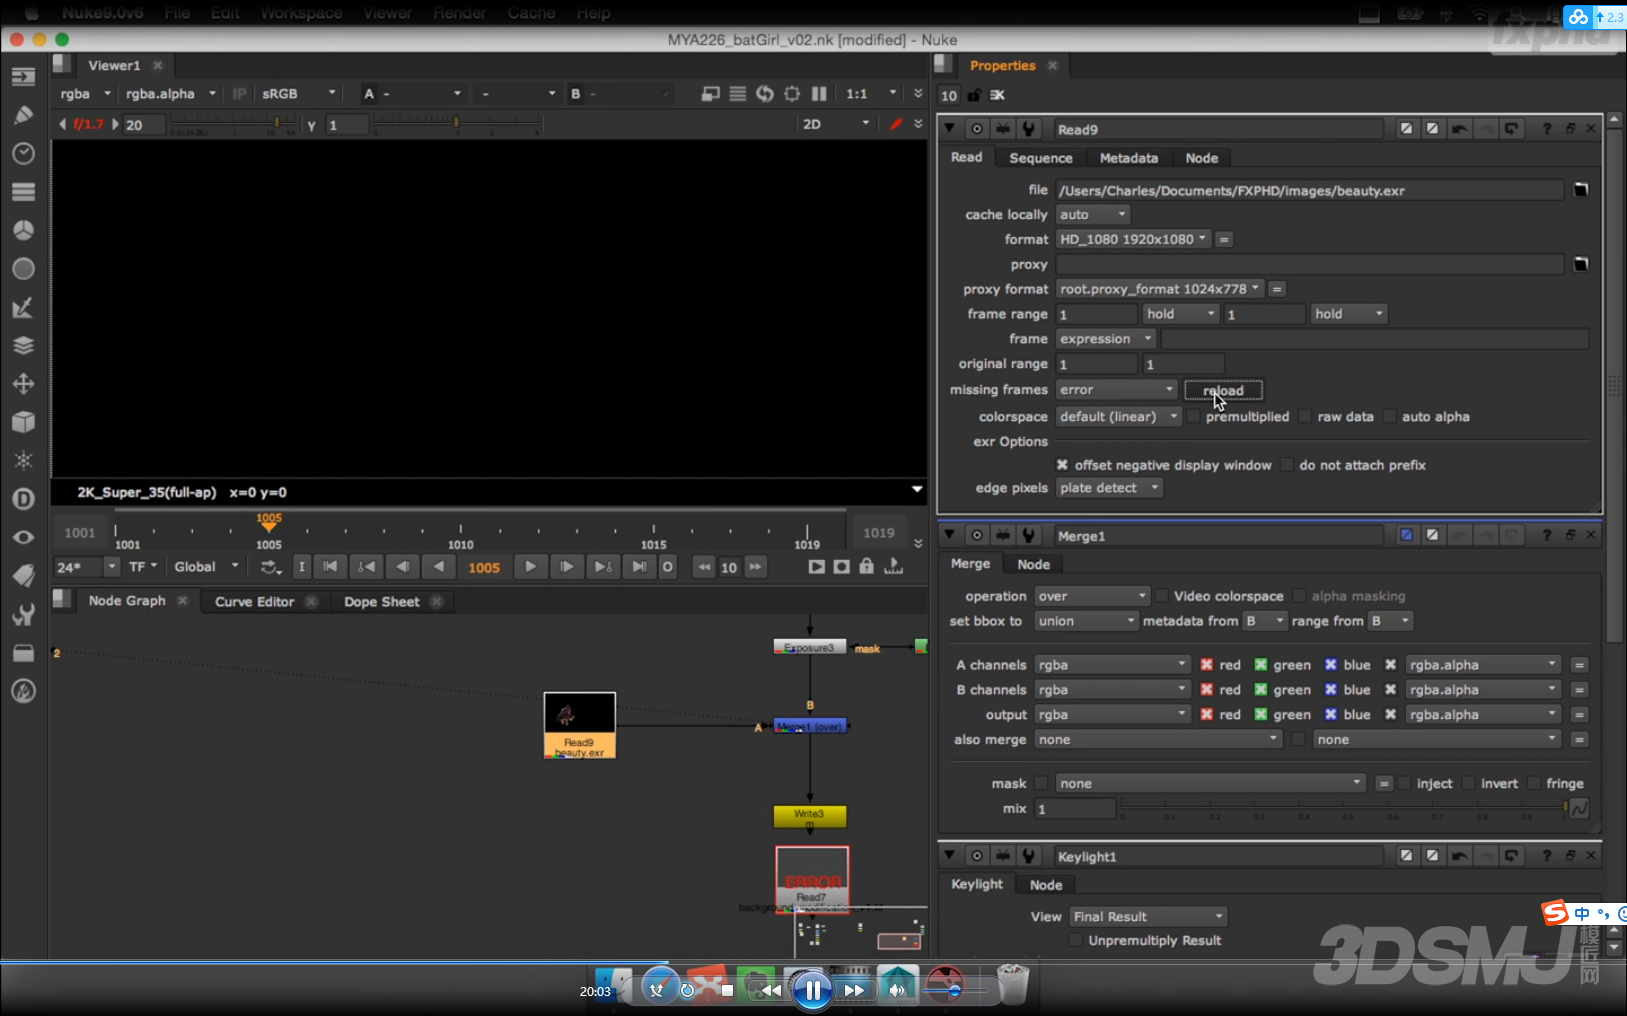This screenshot has height=1016, width=1627.
Task: Uncheck offset negative display window
Action: point(1062,465)
